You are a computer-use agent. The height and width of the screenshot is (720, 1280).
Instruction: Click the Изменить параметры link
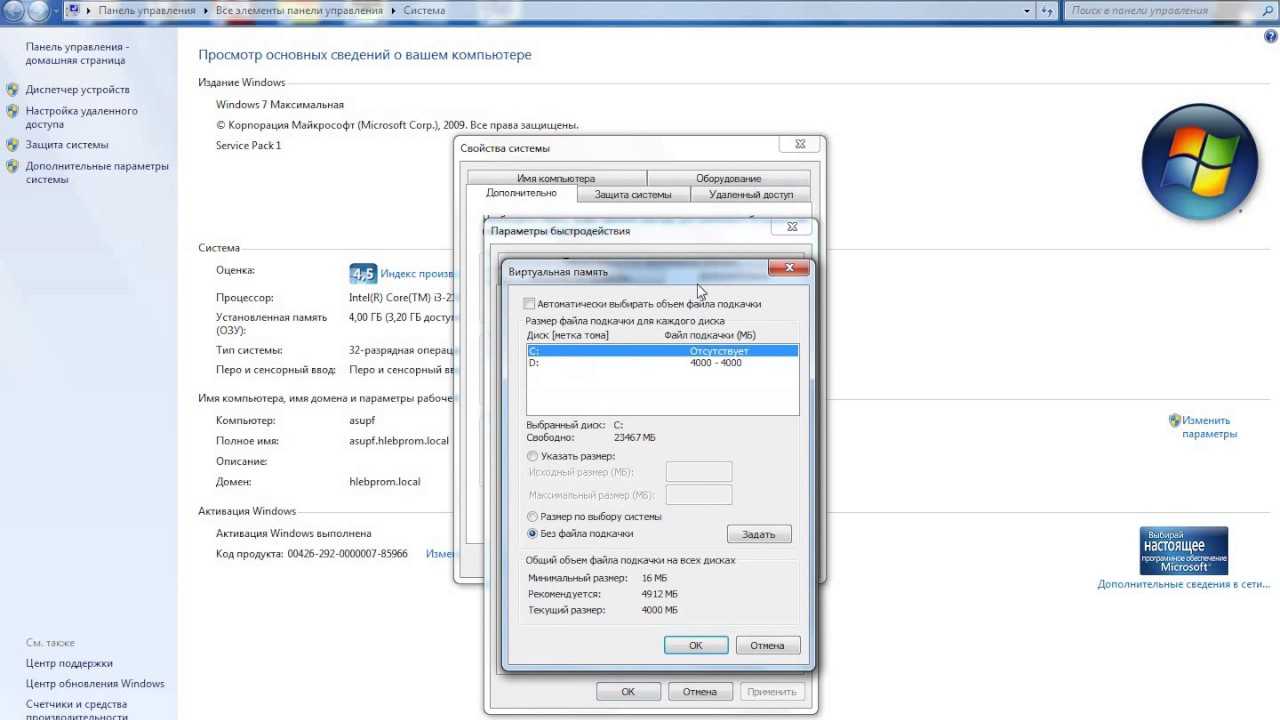point(1209,427)
